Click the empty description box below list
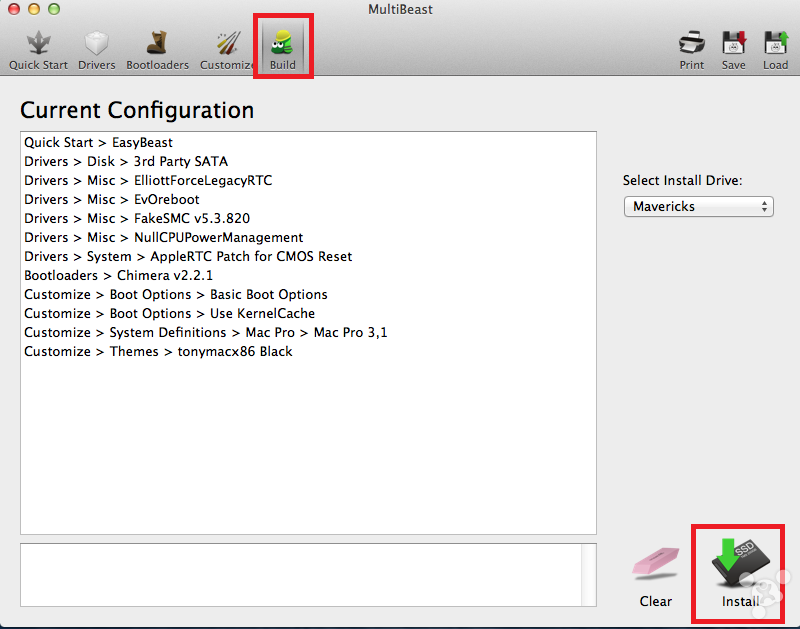 (308, 576)
